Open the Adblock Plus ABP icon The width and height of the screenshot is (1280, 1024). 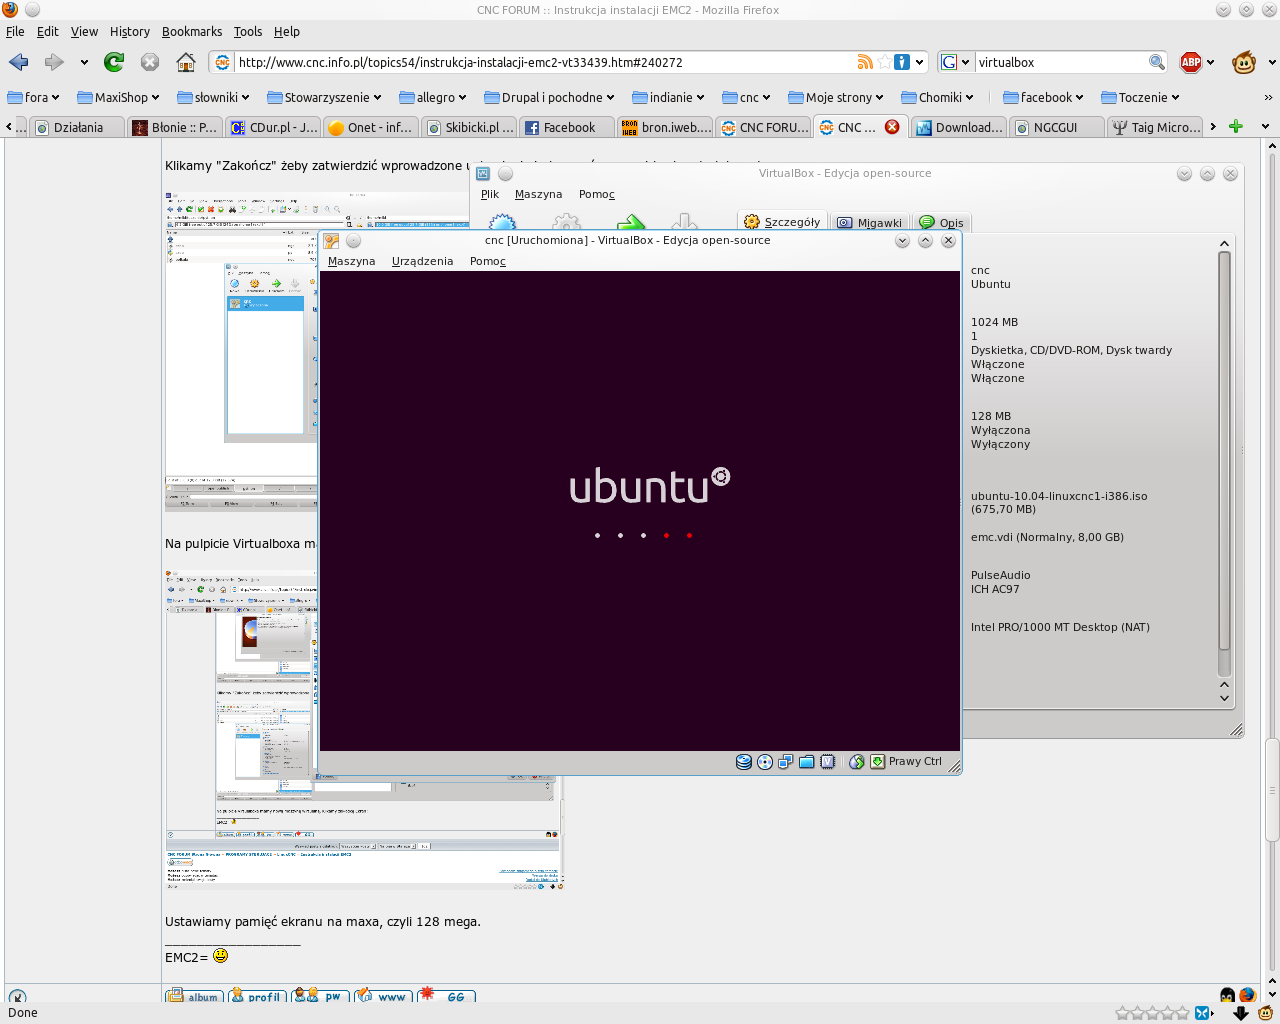(1191, 62)
